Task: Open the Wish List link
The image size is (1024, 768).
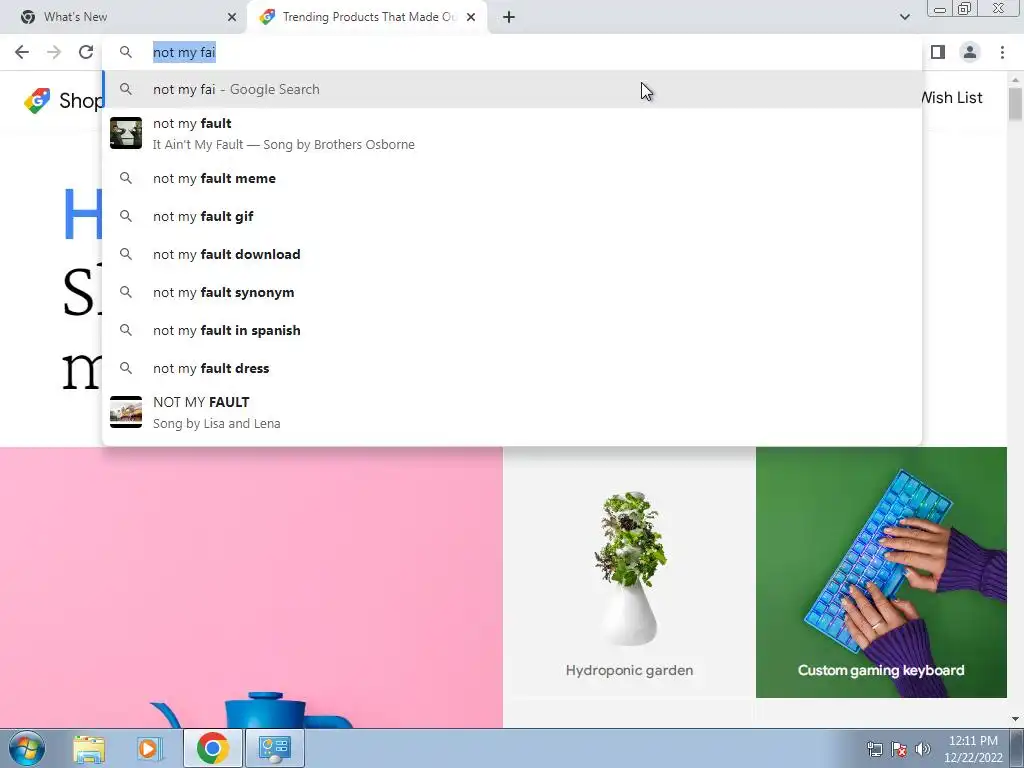Action: click(x=951, y=98)
